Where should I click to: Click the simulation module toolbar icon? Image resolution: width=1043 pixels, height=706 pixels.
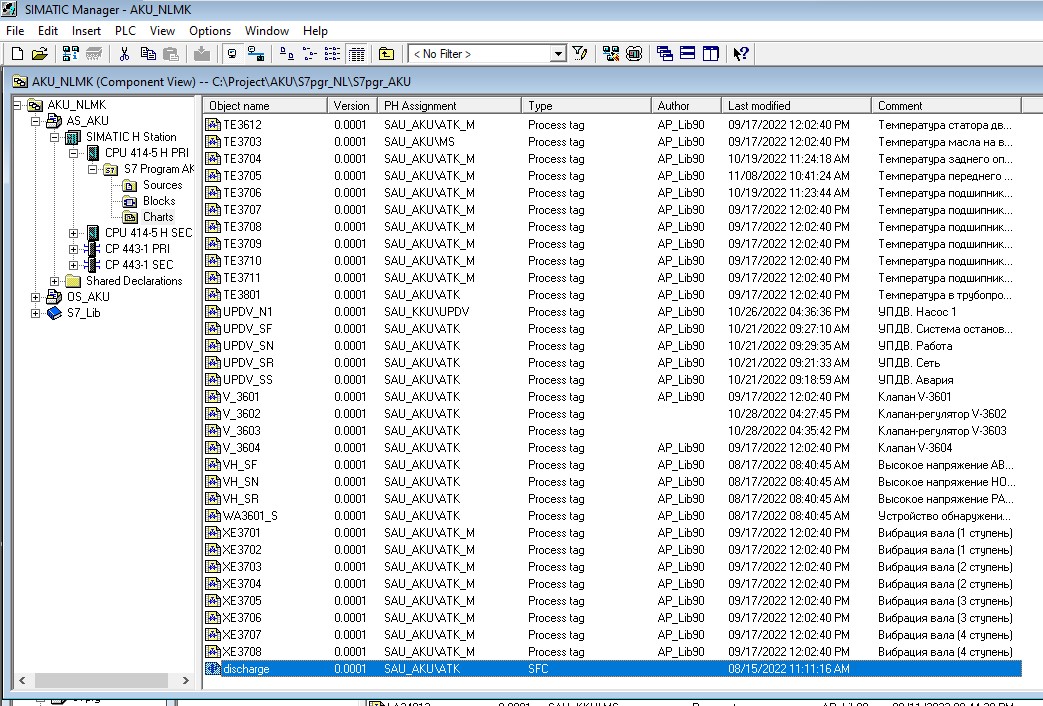point(634,54)
